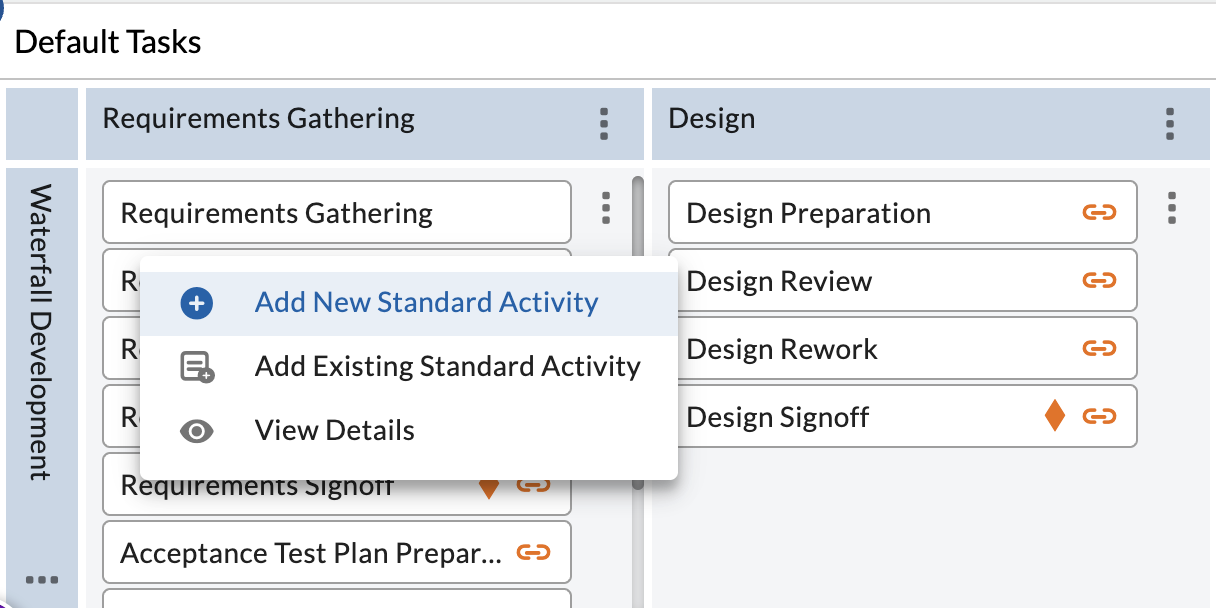
Task: Open Design column header kebab menu
Action: point(1169,122)
